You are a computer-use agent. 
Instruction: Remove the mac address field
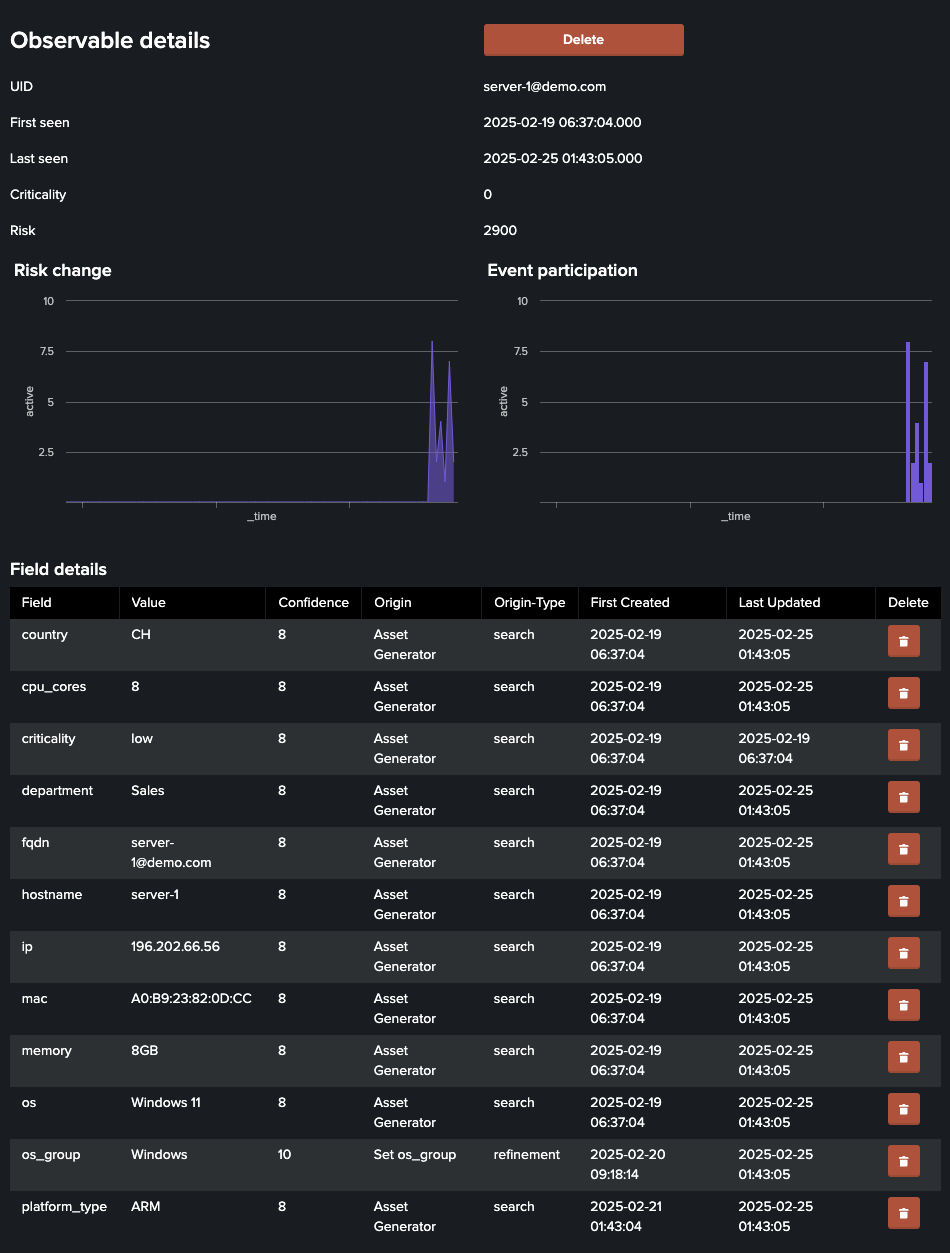(903, 1005)
